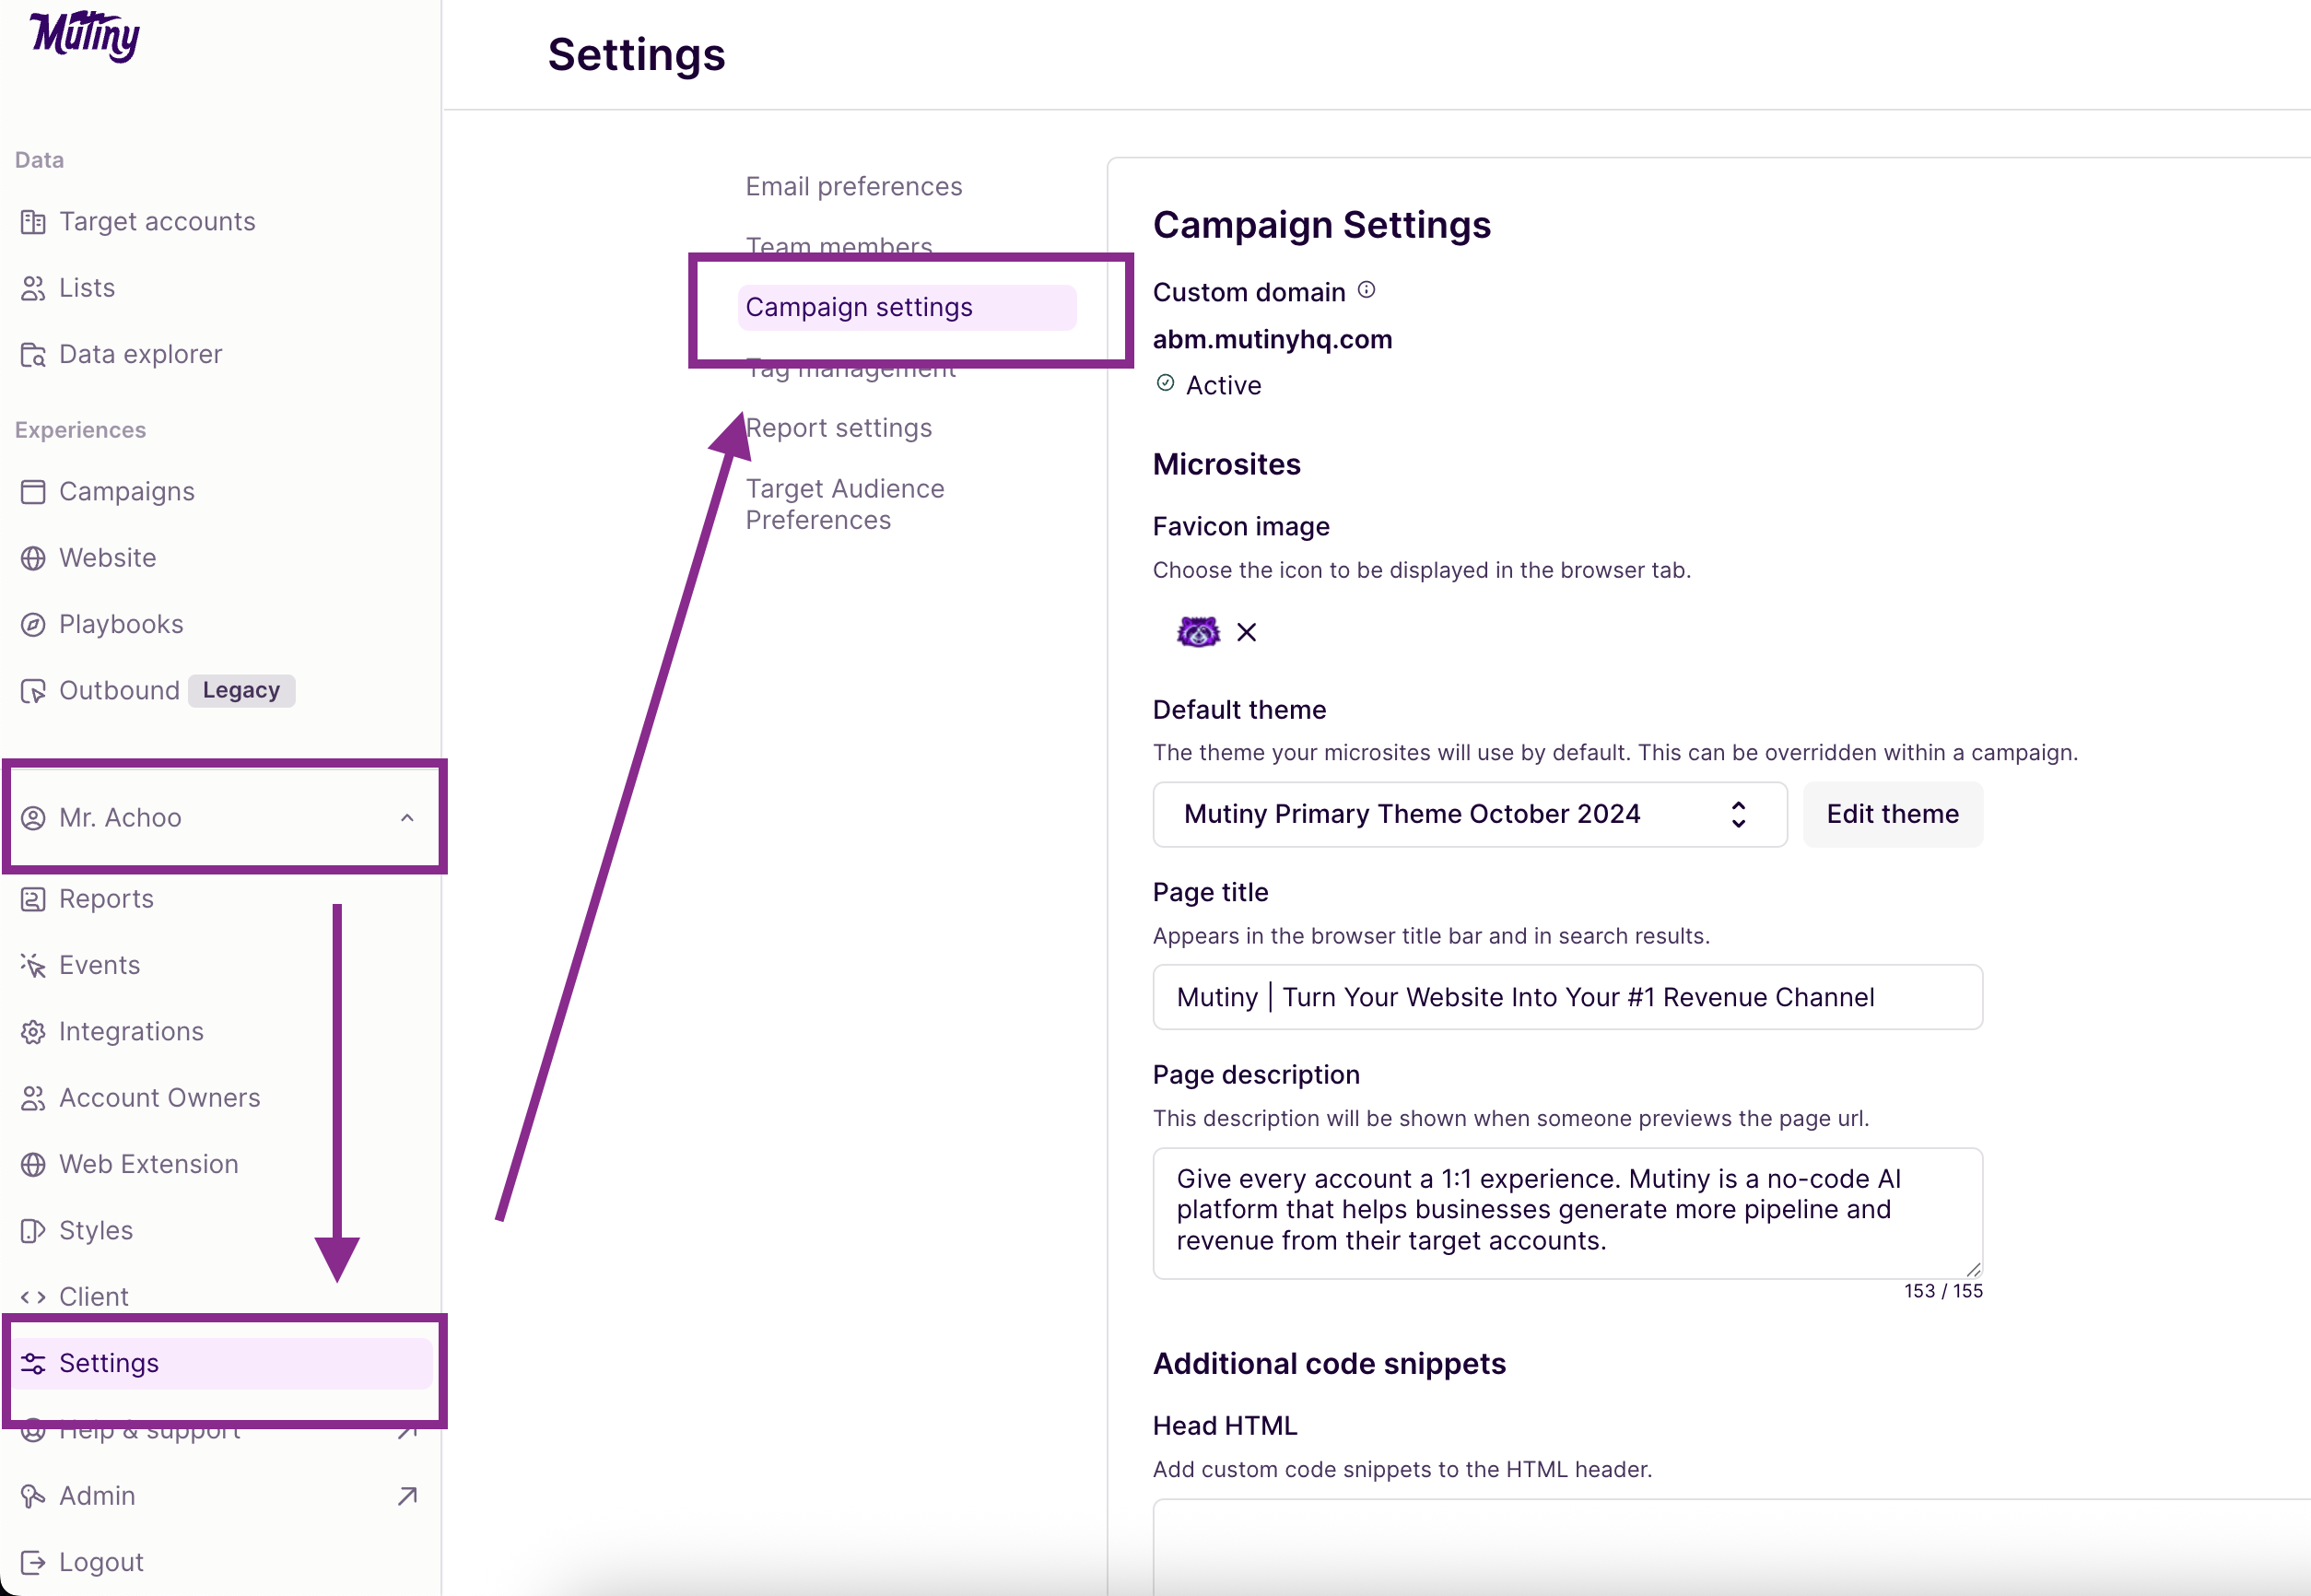
Task: Open Events page
Action: point(99,965)
